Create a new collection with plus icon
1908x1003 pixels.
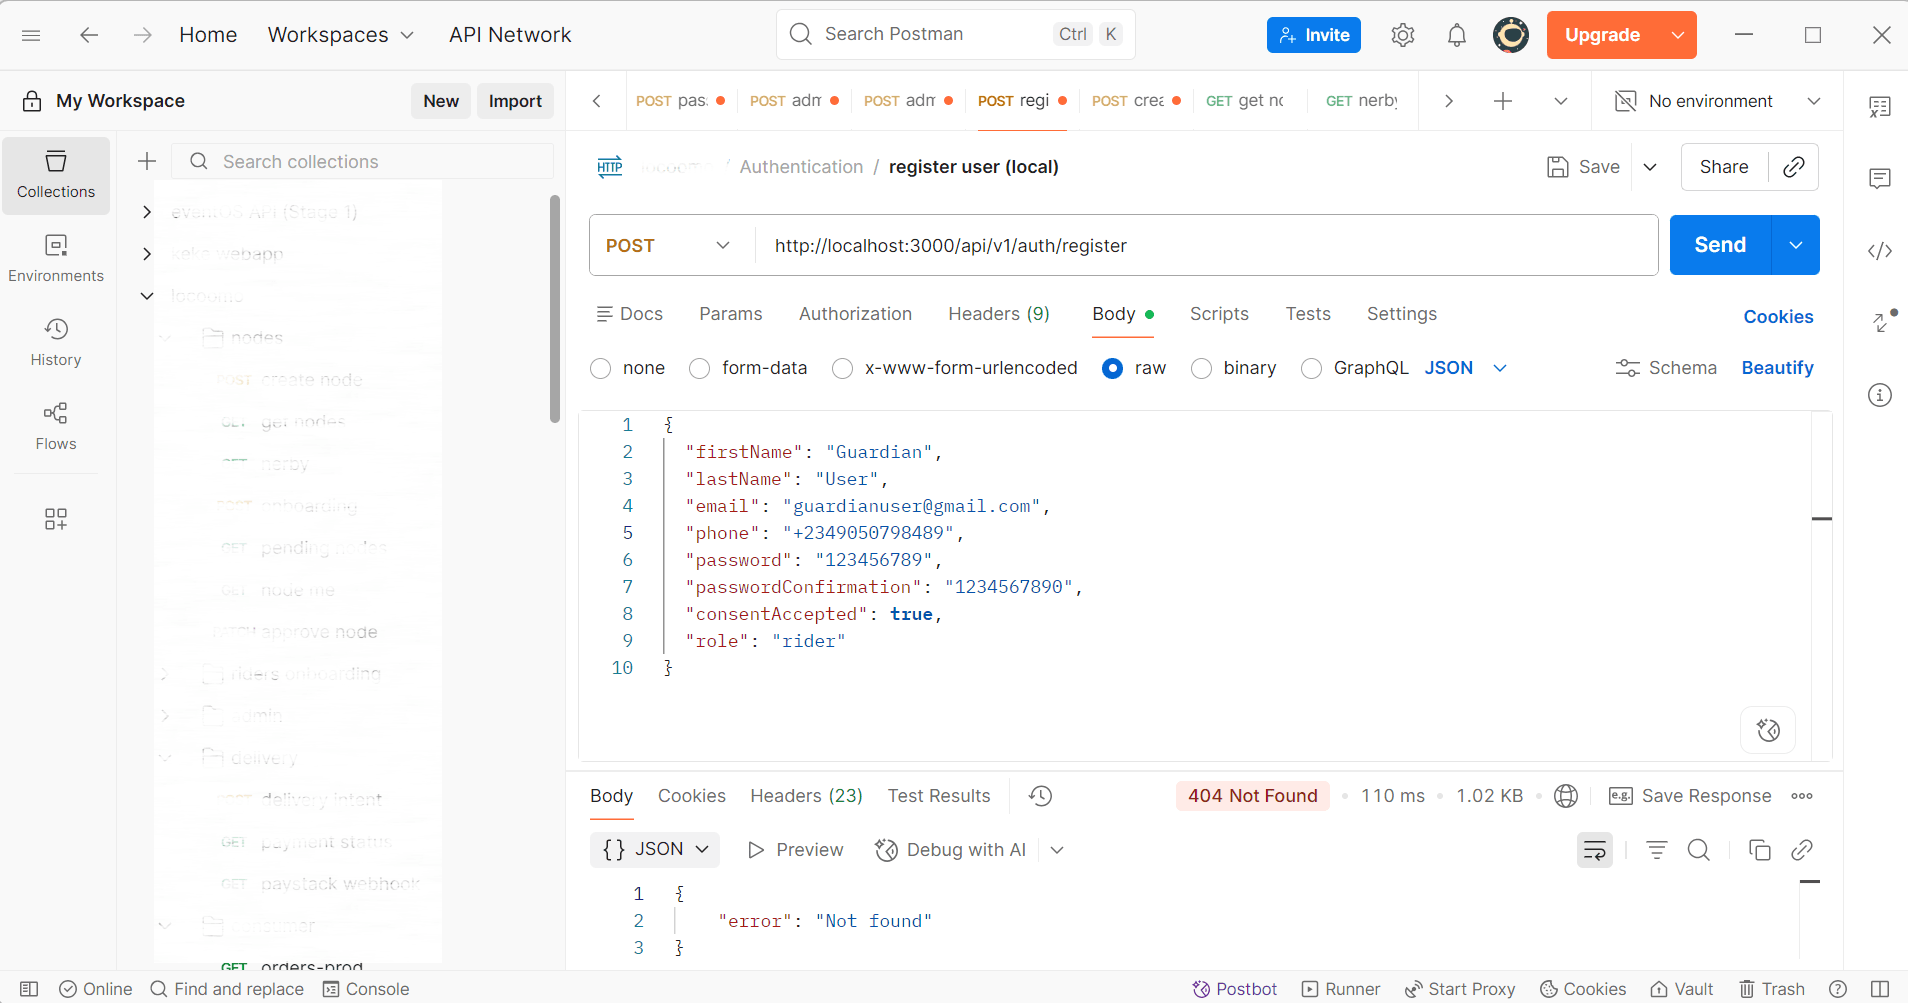(147, 161)
